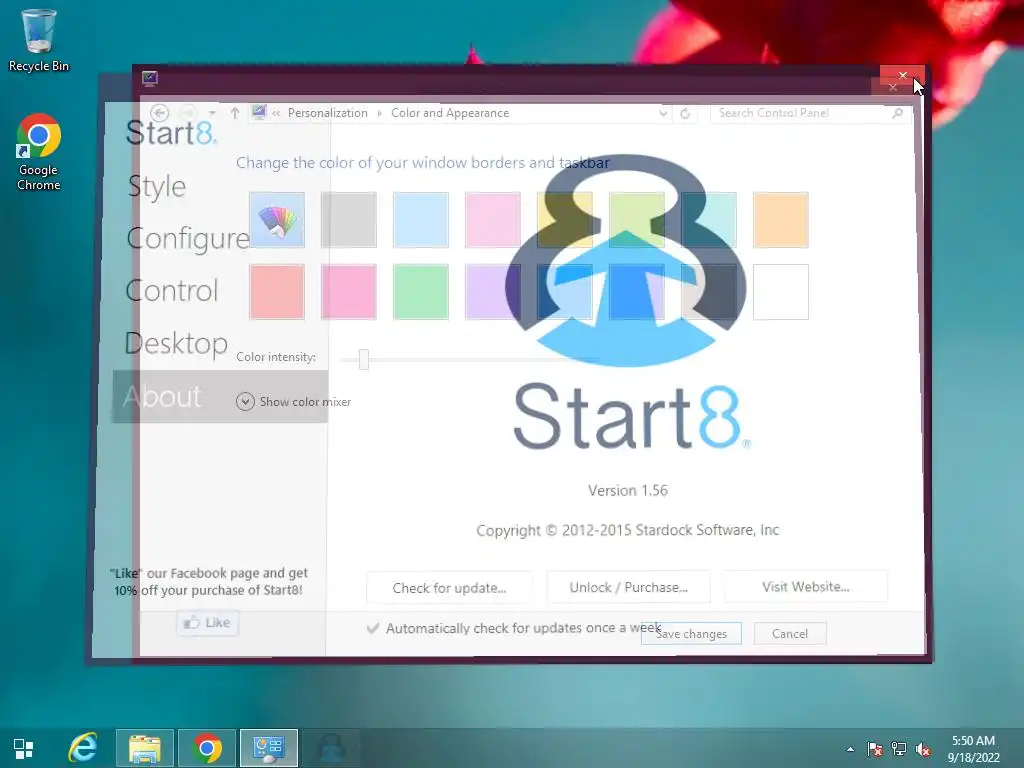Screen dimensions: 1024x768
Task: Open network status tray icon
Action: point(899,749)
